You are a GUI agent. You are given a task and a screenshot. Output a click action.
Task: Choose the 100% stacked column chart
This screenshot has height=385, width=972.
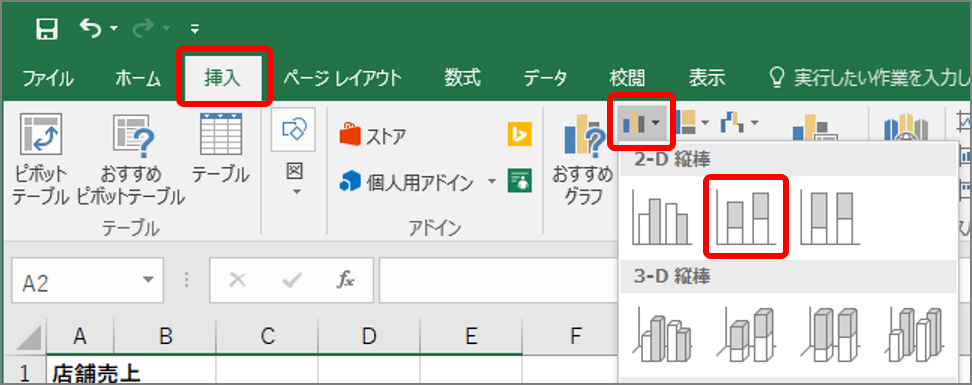(x=831, y=217)
